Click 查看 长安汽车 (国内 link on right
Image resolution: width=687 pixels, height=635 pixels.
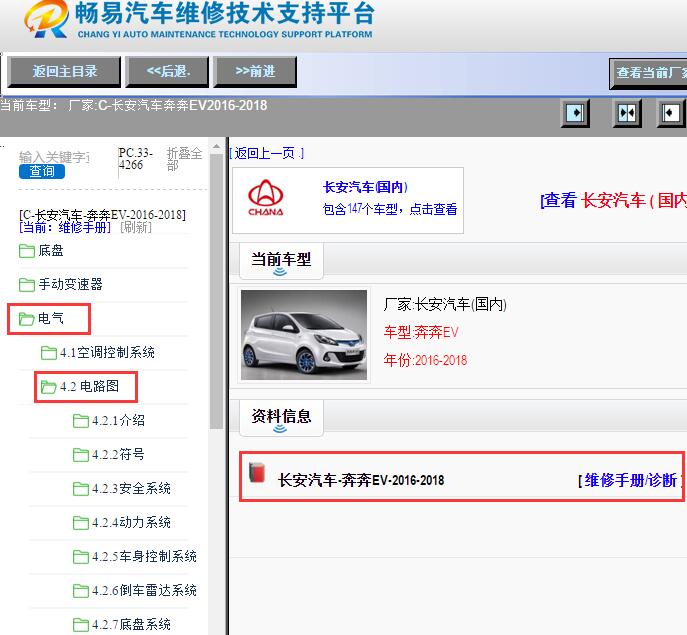point(613,201)
